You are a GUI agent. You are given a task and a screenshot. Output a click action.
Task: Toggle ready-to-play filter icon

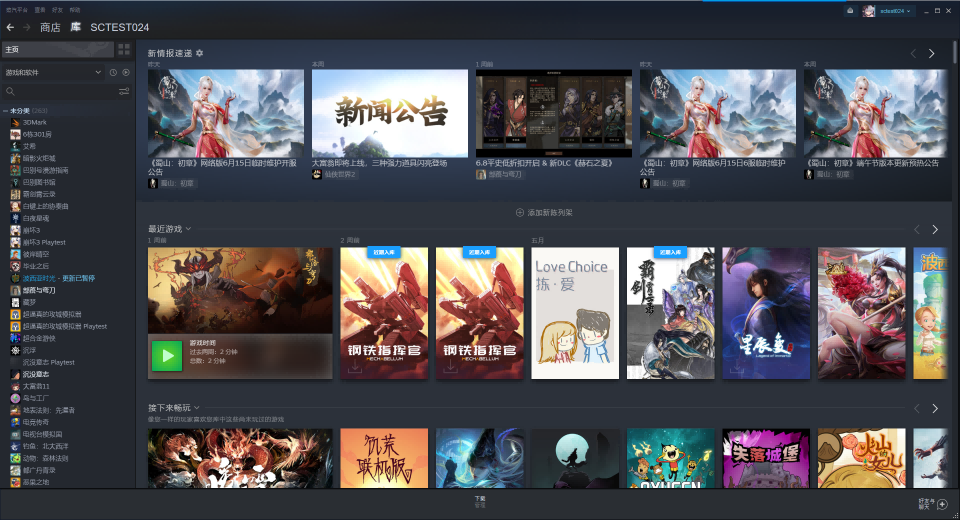[x=126, y=72]
